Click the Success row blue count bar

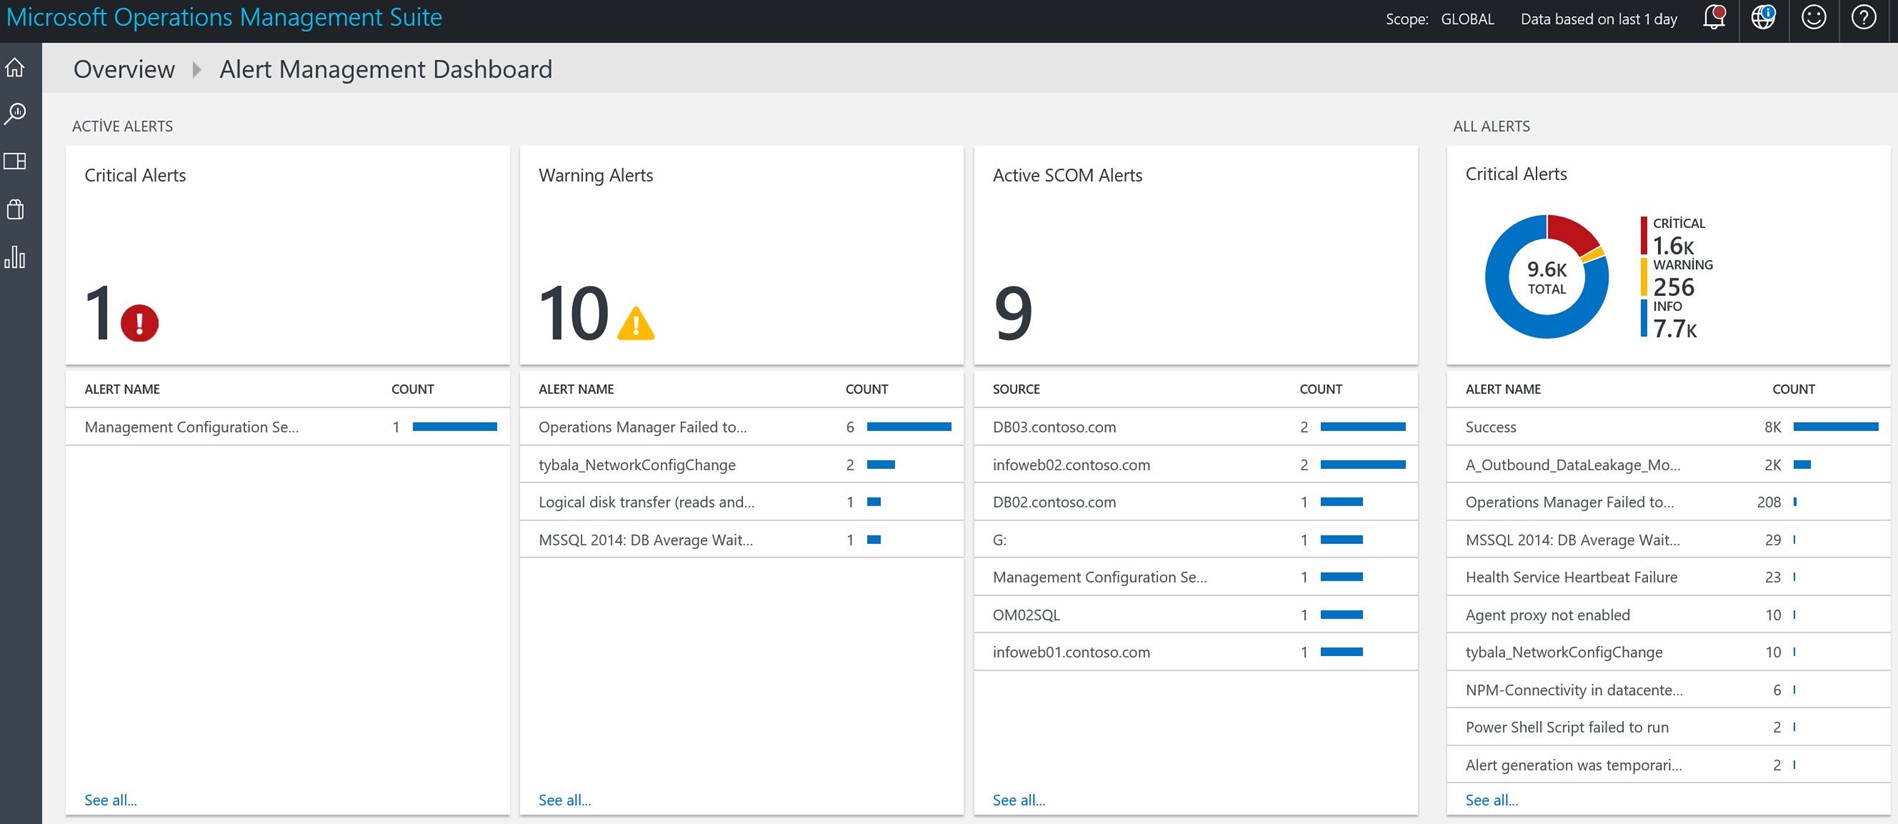pos(1836,427)
